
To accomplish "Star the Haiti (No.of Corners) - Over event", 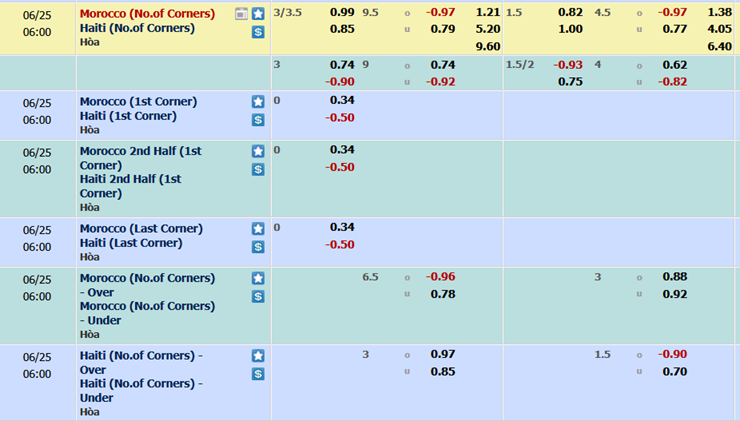I will click(258, 355).
